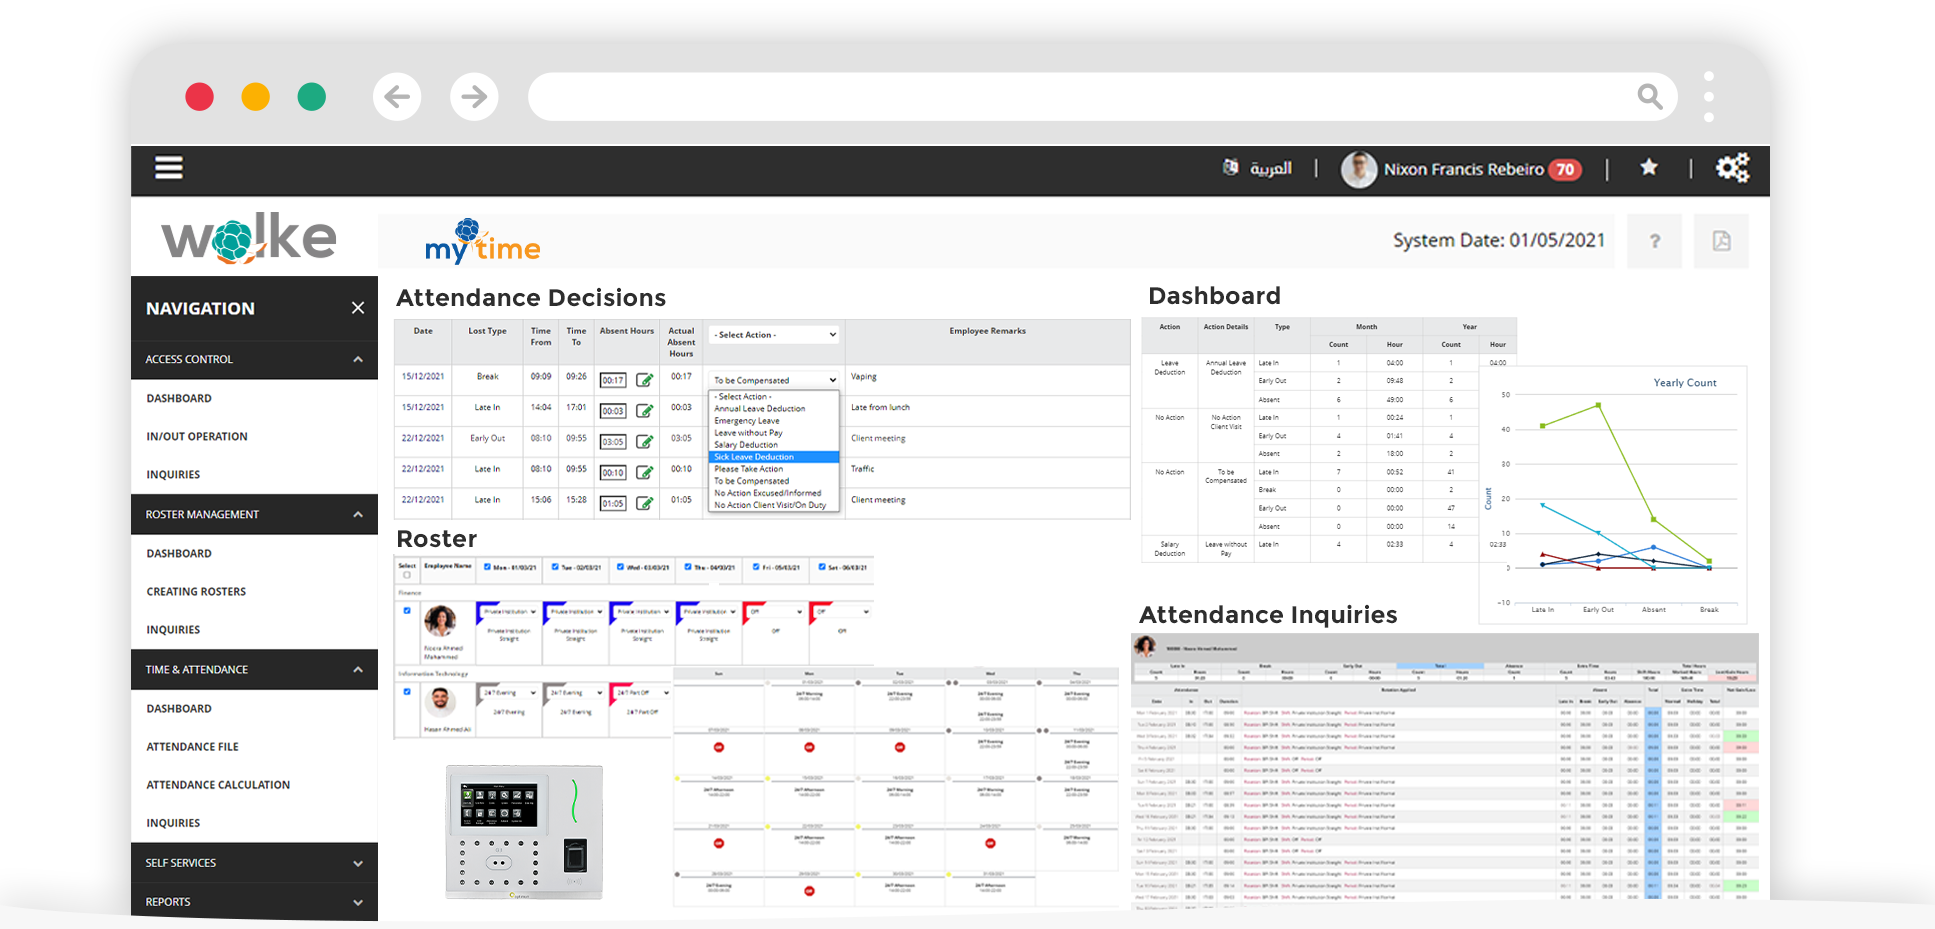Expand the Self Services section
This screenshot has height=929, width=1935.
coord(358,863)
